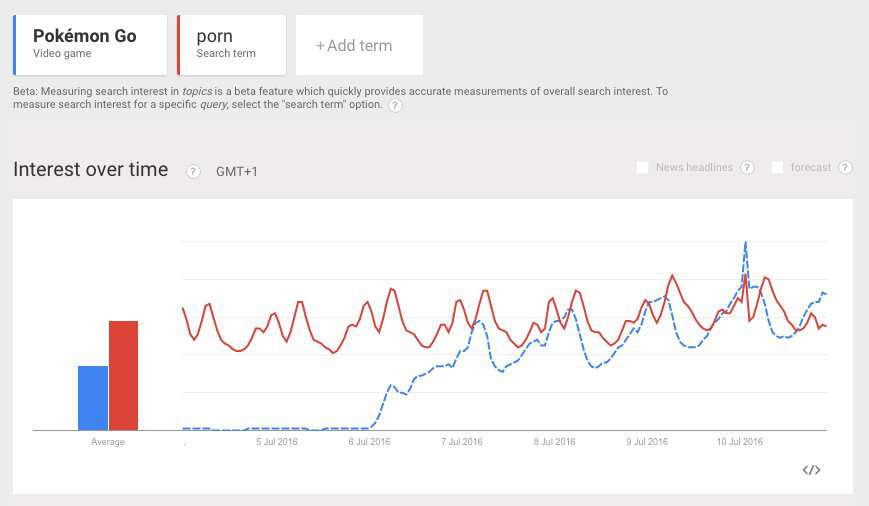This screenshot has height=506, width=869.
Task: Click the red Average bar
Action: coord(123,375)
